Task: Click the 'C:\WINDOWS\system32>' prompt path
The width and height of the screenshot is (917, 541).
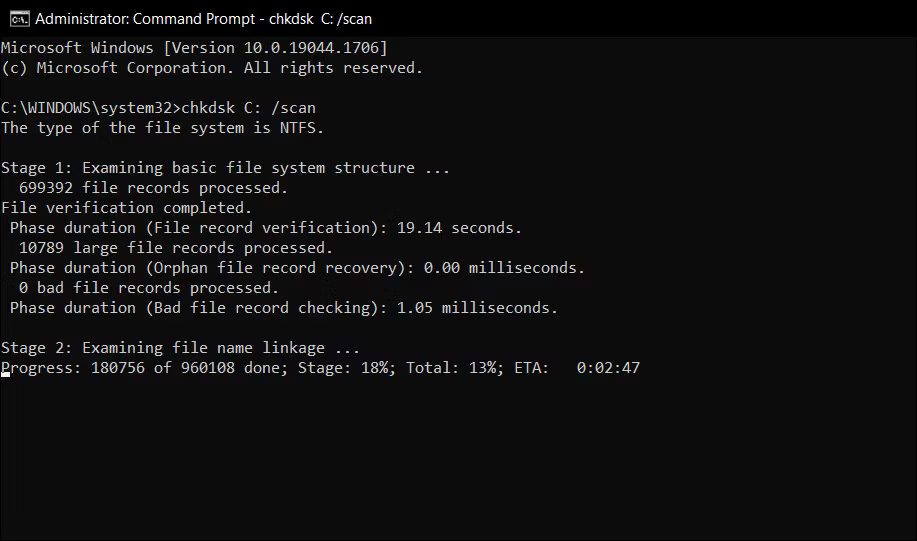Action: coord(91,108)
